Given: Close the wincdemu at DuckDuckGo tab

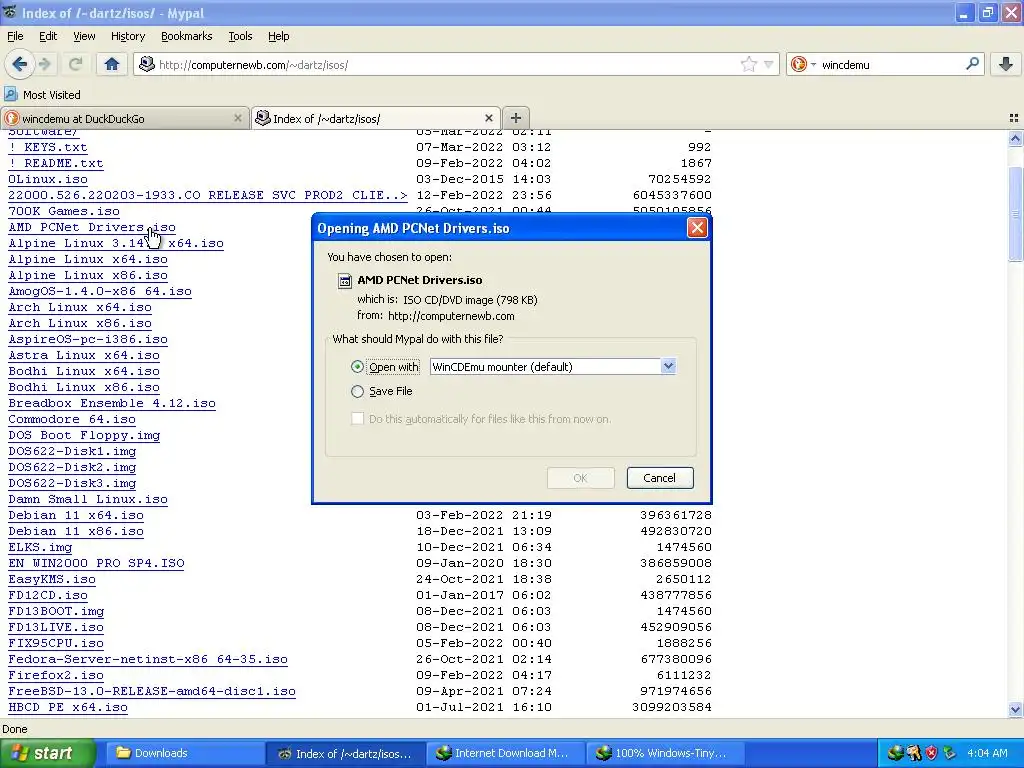Looking at the screenshot, I should [238, 118].
